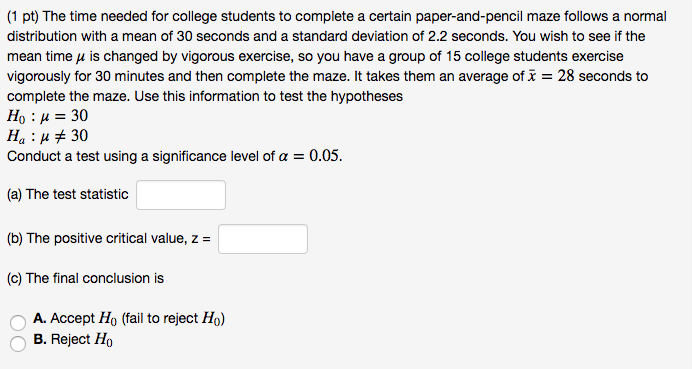Click the 'Conduct a test using' sentence
The height and width of the screenshot is (369, 692).
(x=72, y=156)
